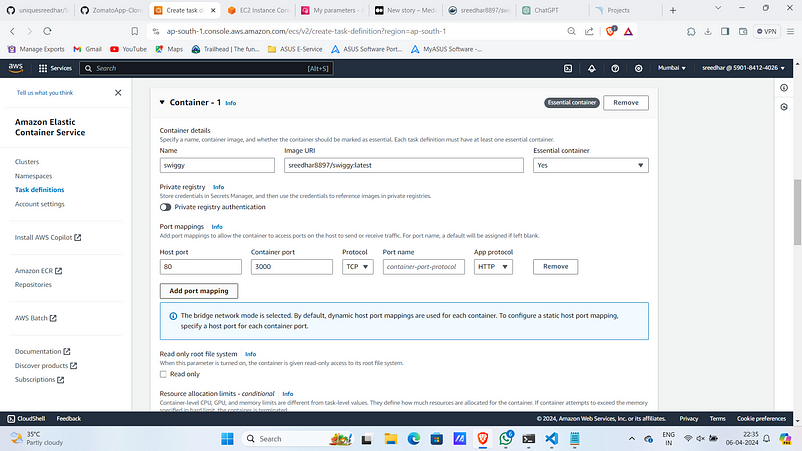Toggle Private registry authentication switch
The height and width of the screenshot is (451, 802).
(x=165, y=207)
